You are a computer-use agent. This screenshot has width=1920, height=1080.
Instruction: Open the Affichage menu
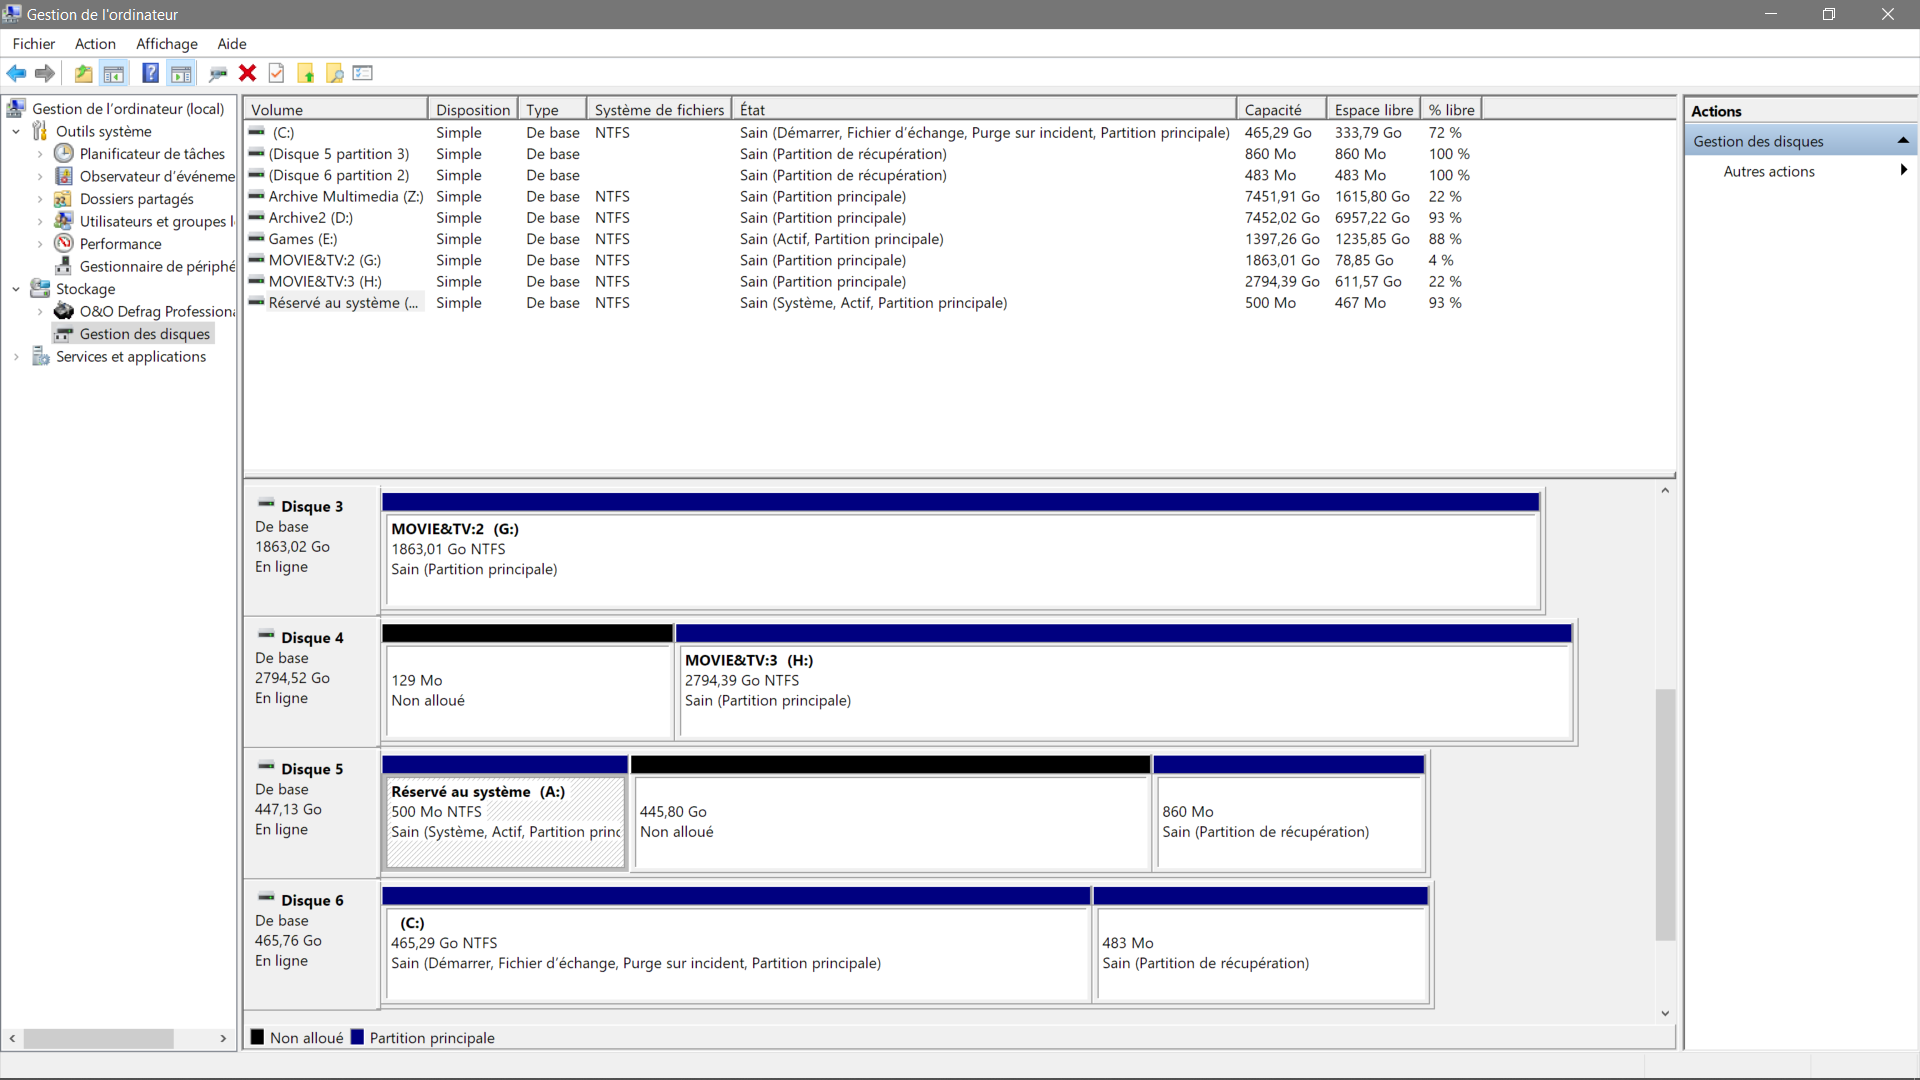tap(167, 43)
